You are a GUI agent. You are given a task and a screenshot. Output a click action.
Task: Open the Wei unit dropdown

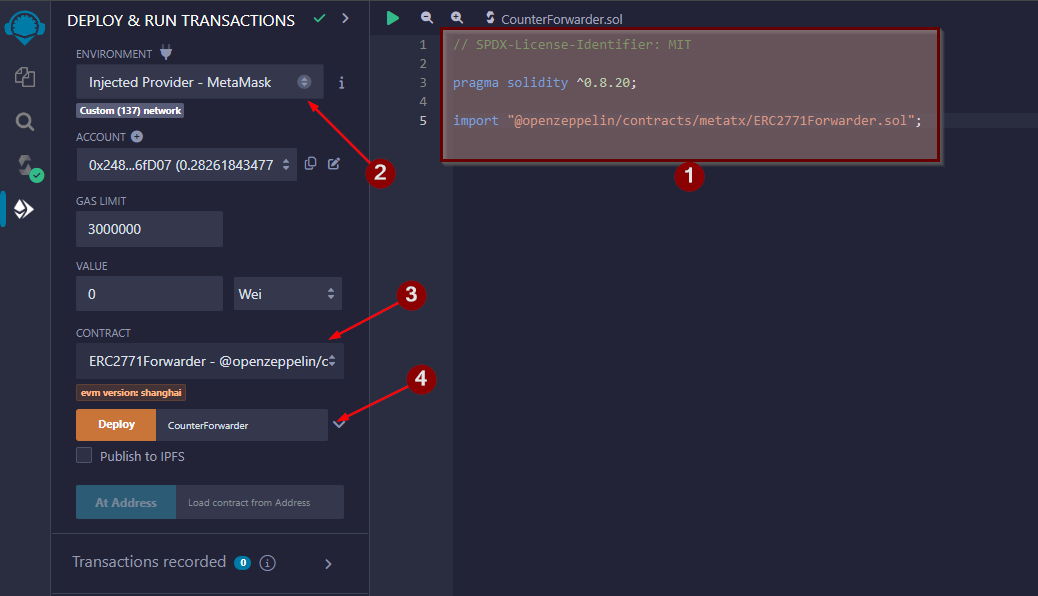tap(287, 294)
